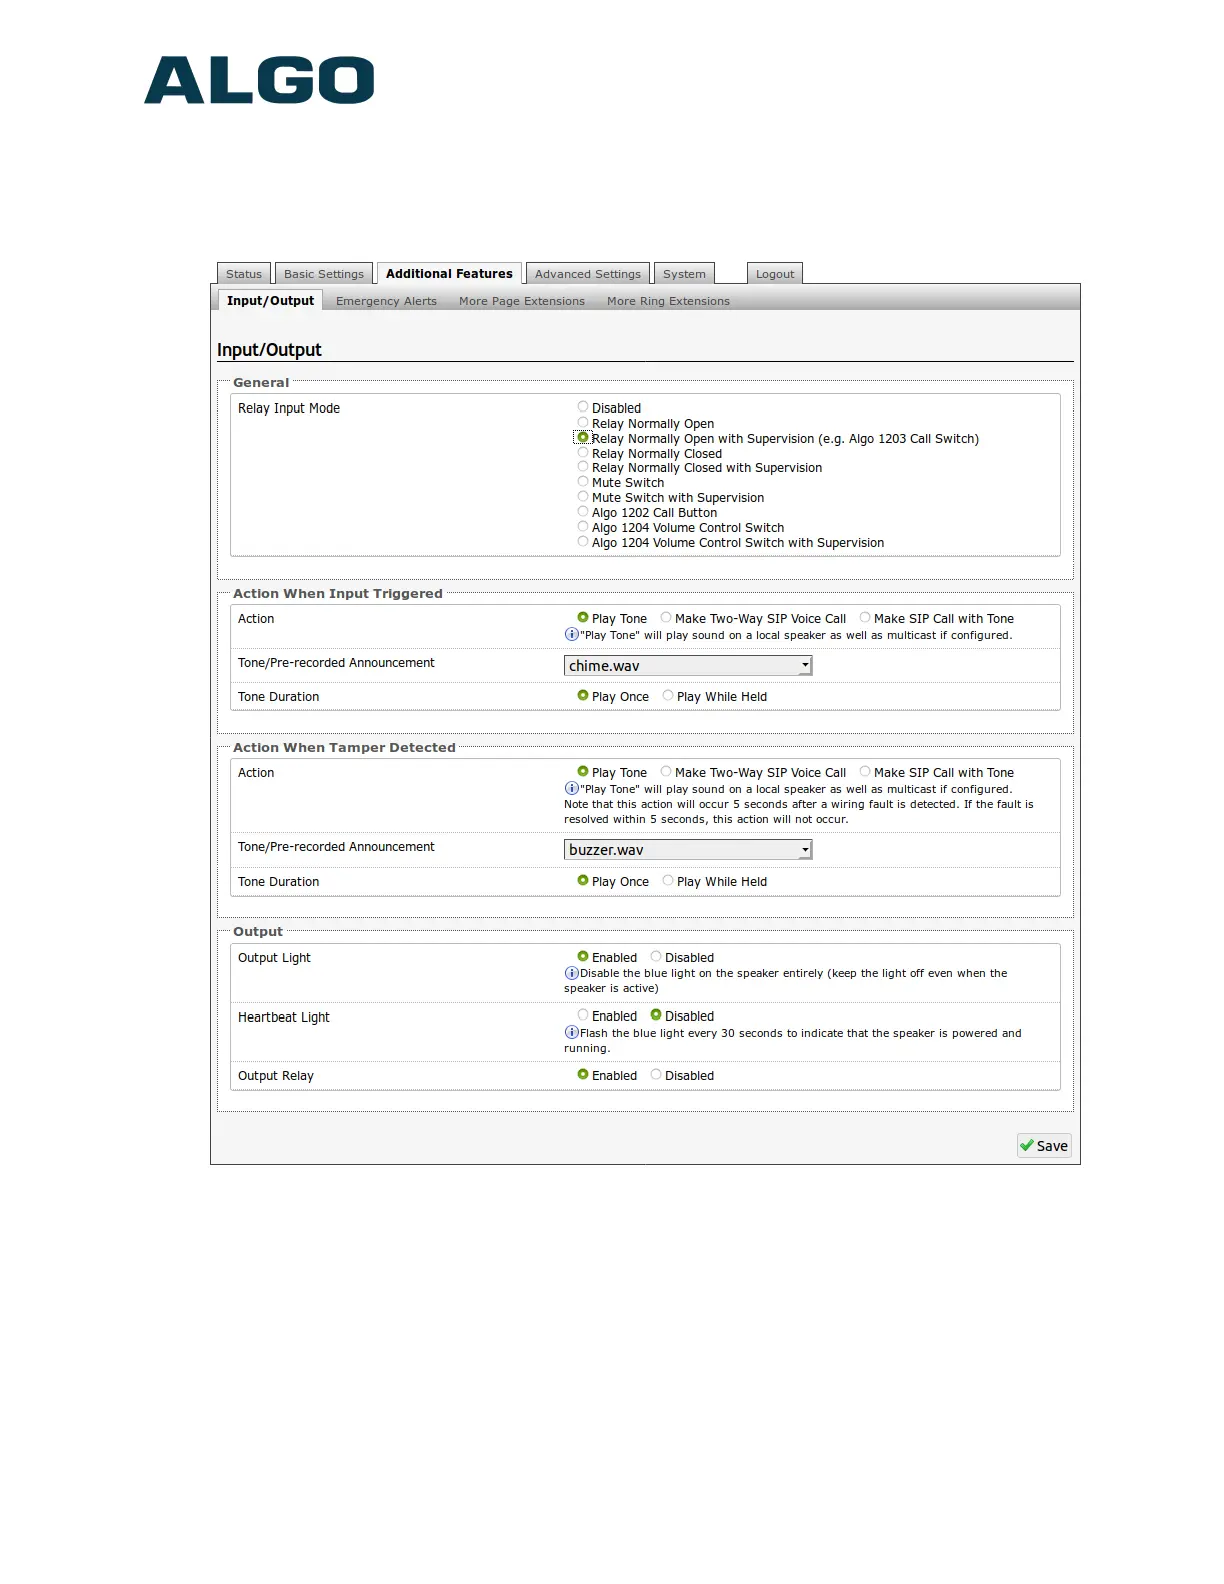Switch to More Page Extensions sub-tab
This screenshot has height=1584, width=1224.
tap(522, 301)
